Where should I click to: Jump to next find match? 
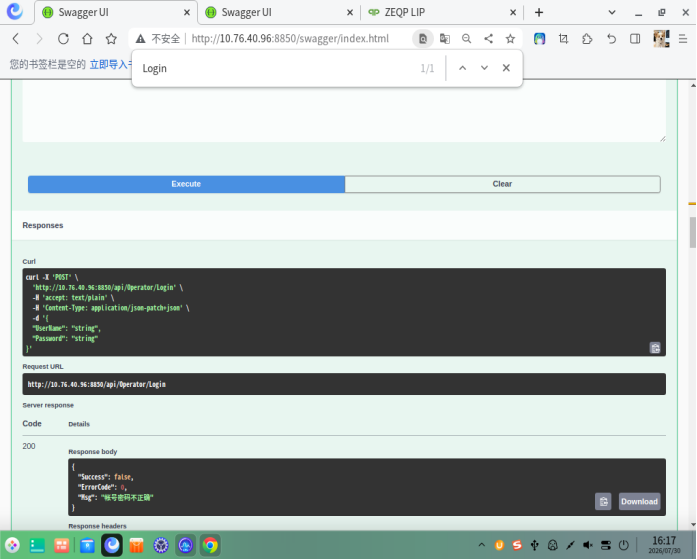(x=484, y=68)
